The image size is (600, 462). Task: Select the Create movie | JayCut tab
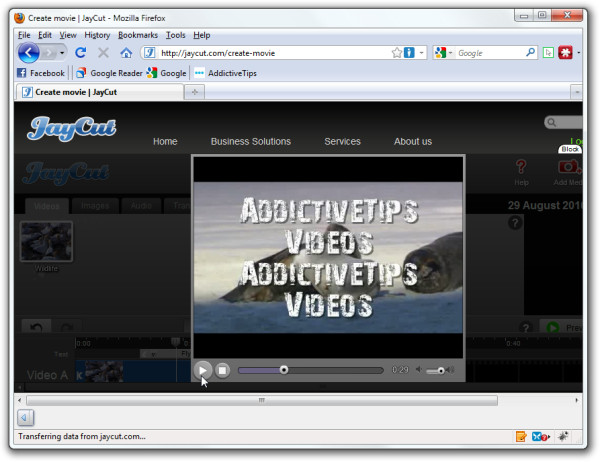99,92
